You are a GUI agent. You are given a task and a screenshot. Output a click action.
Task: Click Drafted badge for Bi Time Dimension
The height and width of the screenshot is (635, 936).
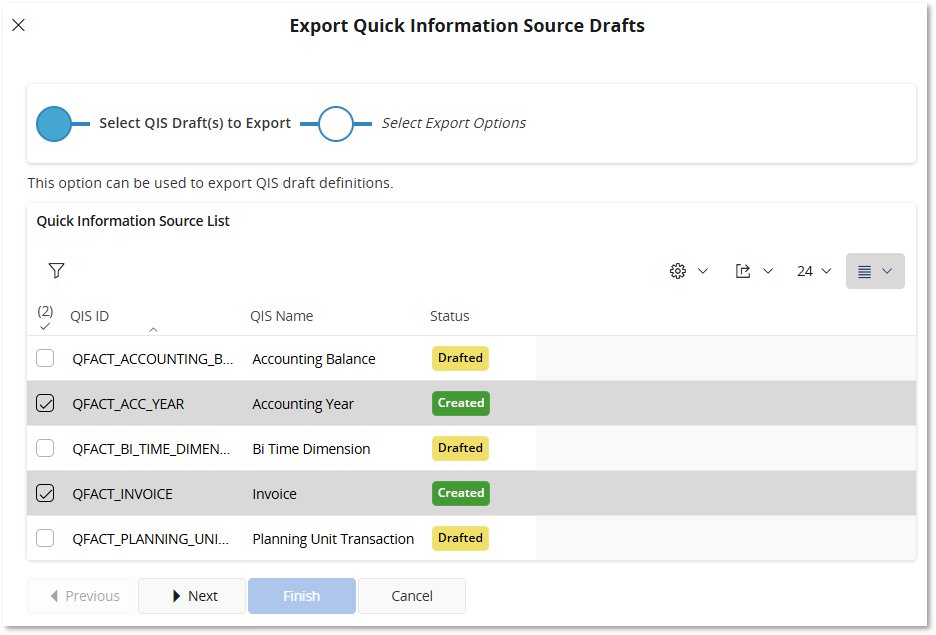[460, 448]
